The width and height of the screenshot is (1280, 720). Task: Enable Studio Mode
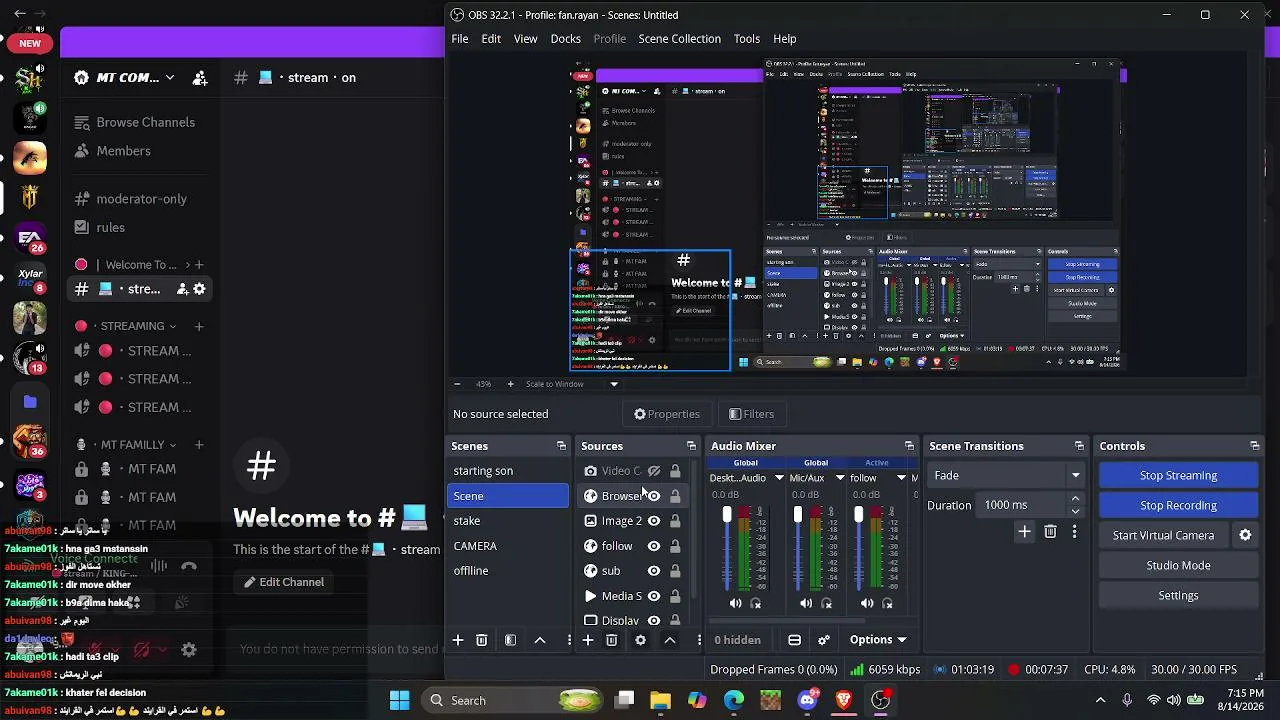[1178, 566]
